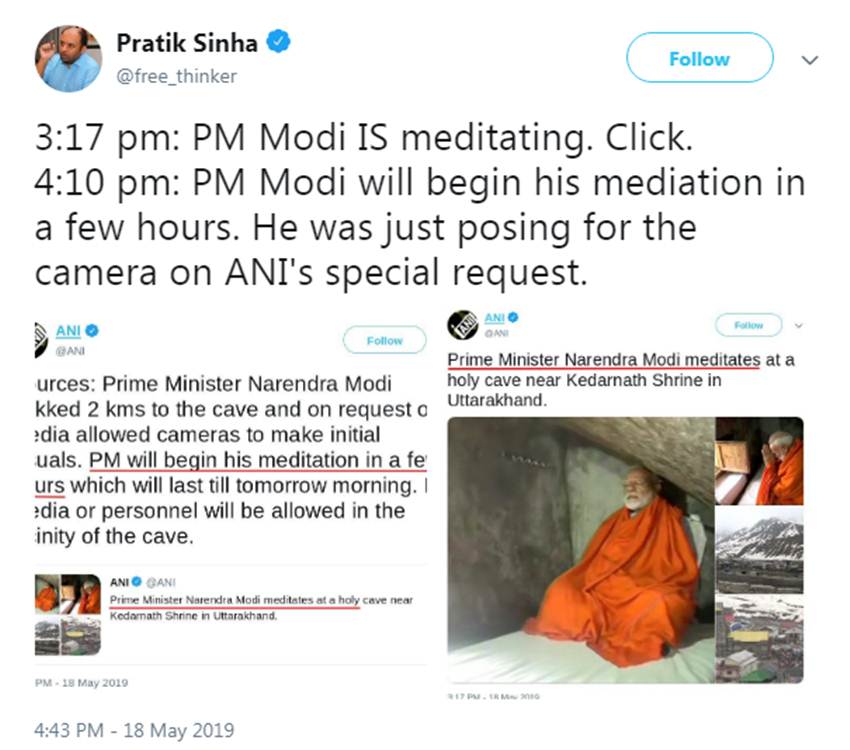The height and width of the screenshot is (750, 850).
Task: Click the partially cut ANI logo in the left tweet
Action: tap(41, 335)
